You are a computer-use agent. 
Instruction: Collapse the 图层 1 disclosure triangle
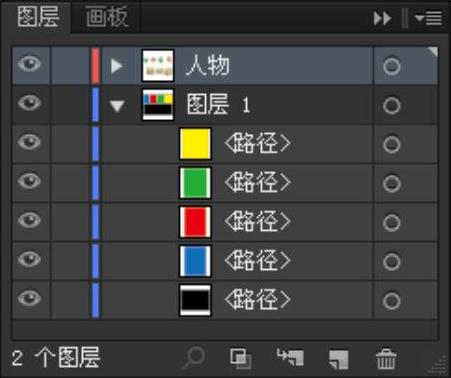tap(117, 106)
